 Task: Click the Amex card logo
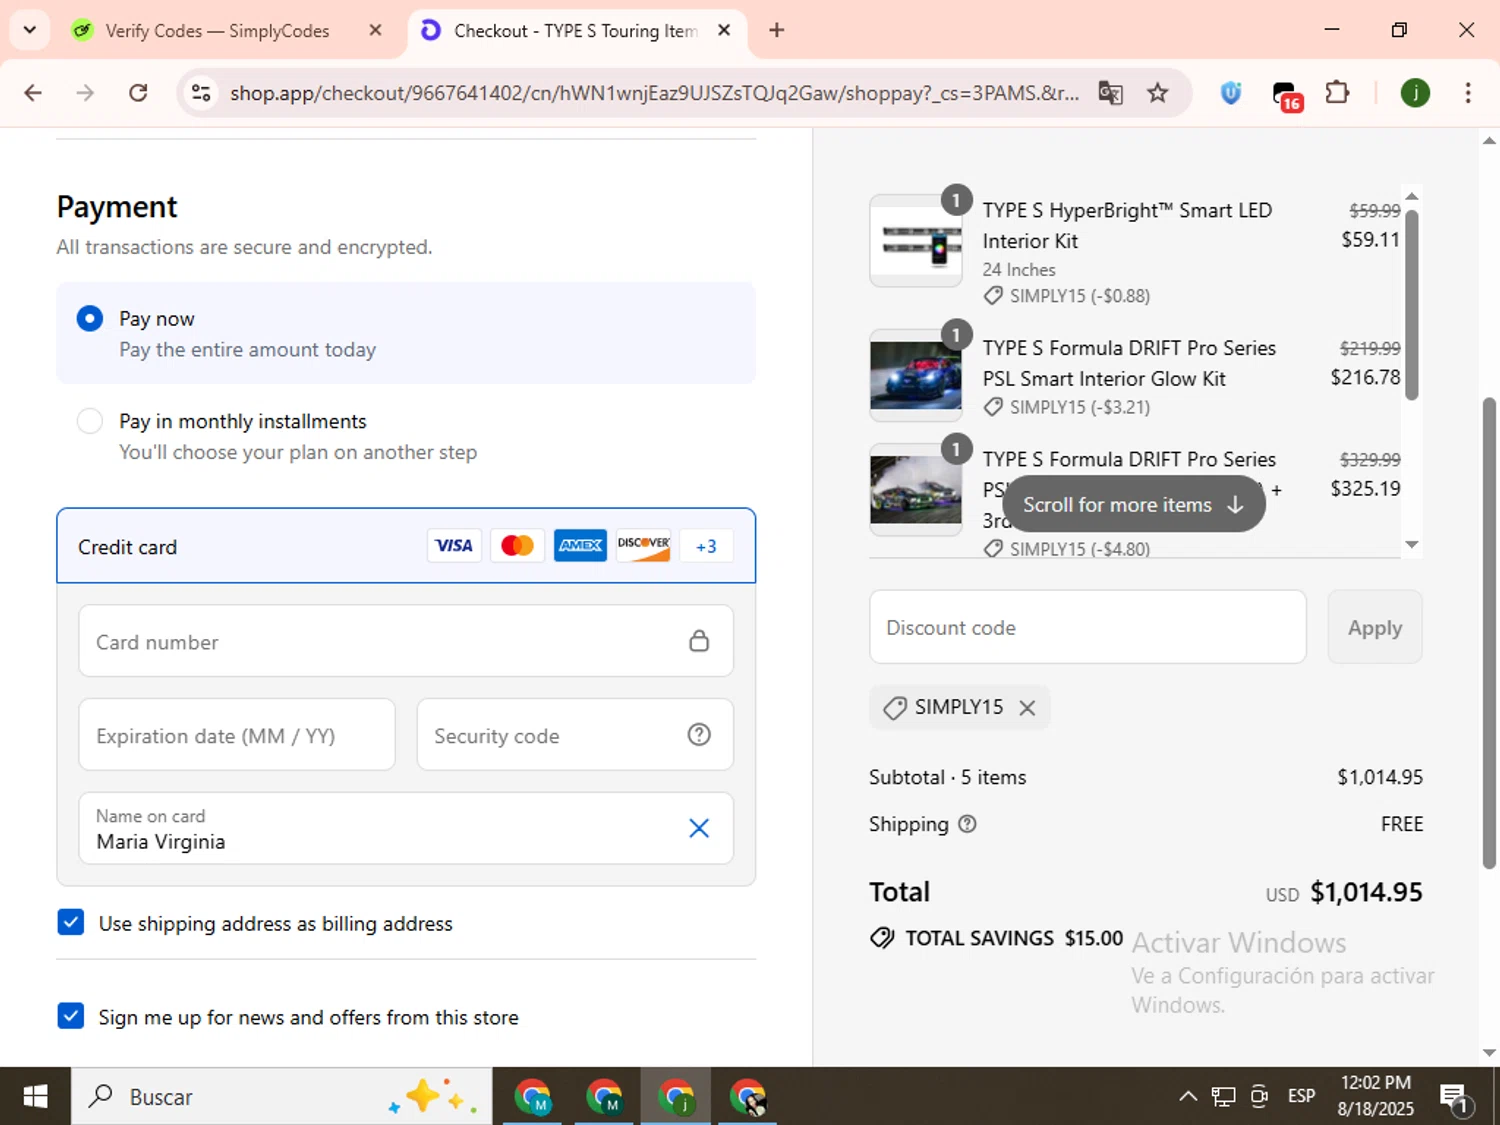pos(580,546)
